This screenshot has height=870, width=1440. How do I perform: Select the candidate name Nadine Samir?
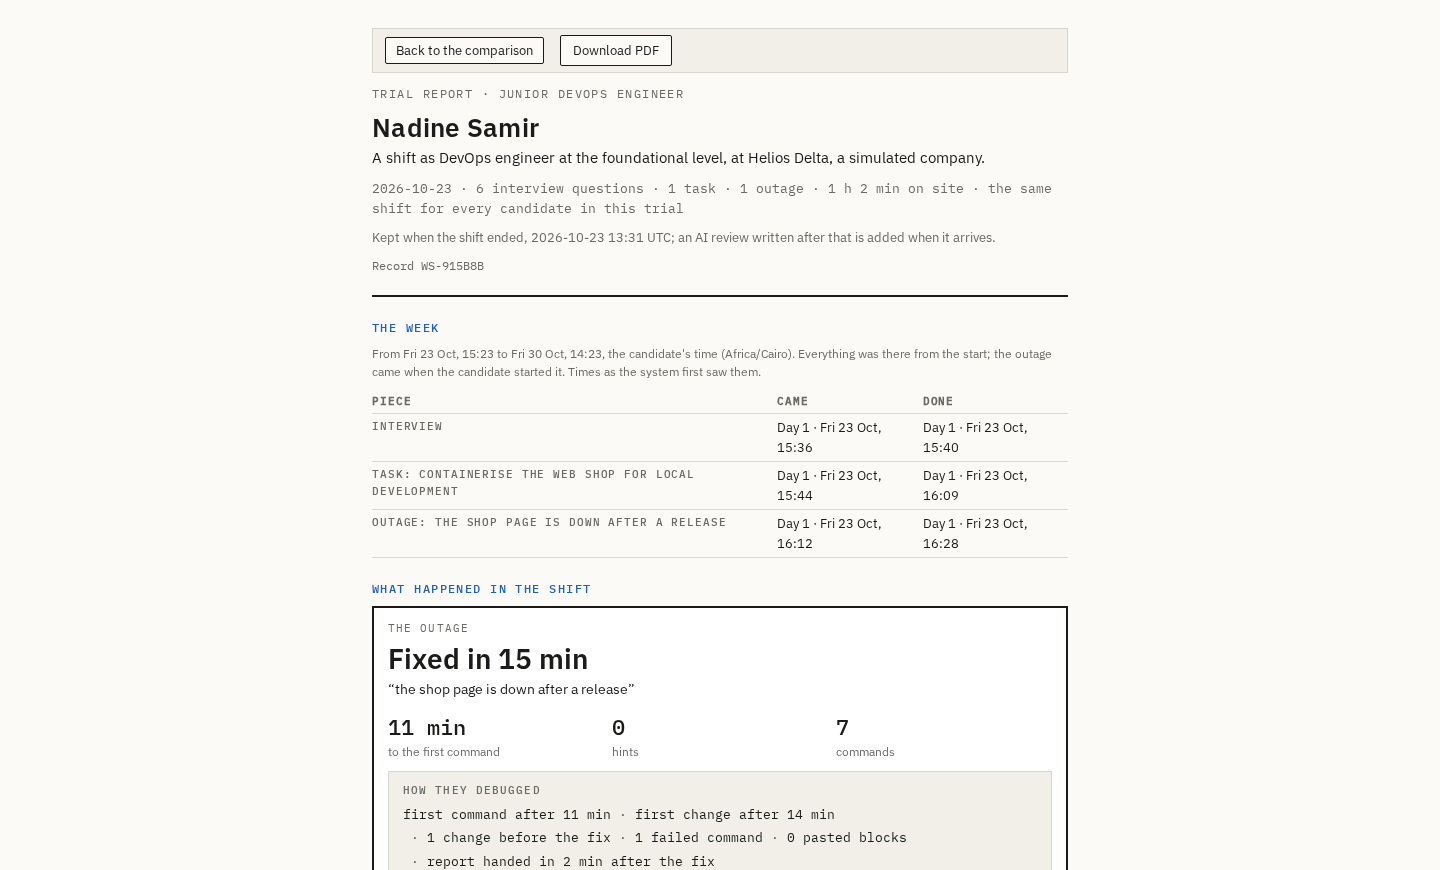455,127
